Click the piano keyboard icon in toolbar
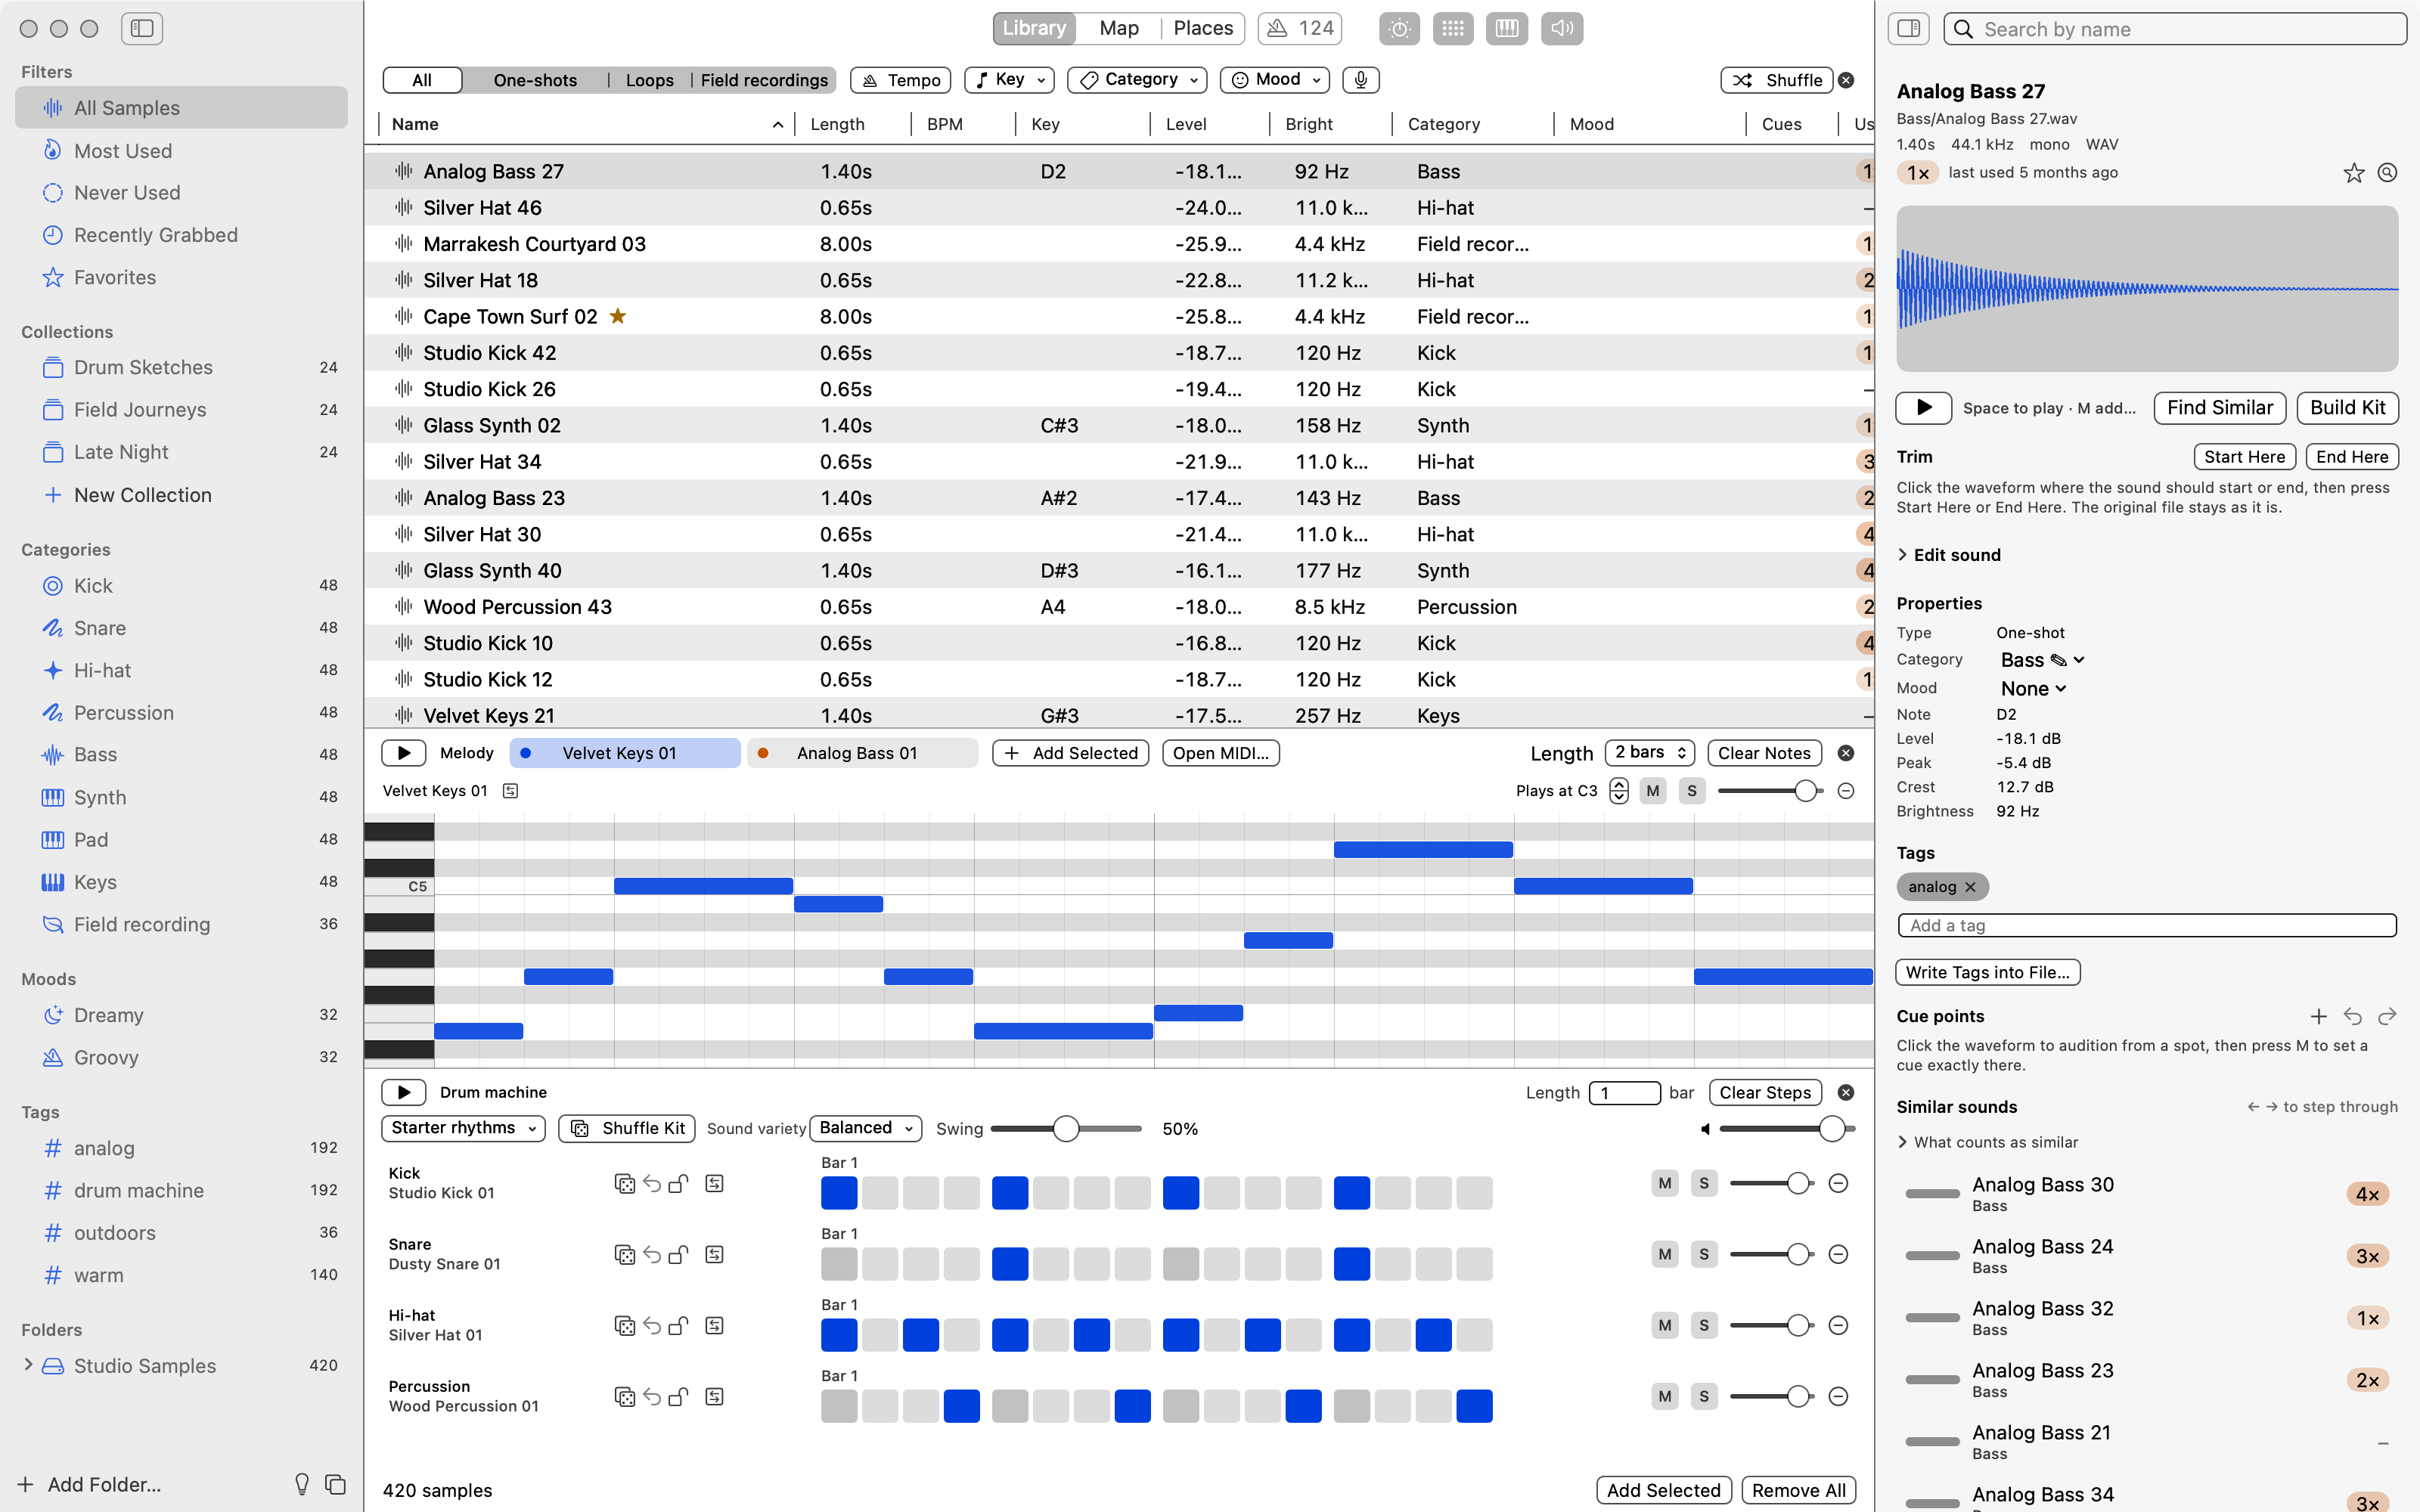 (1507, 28)
